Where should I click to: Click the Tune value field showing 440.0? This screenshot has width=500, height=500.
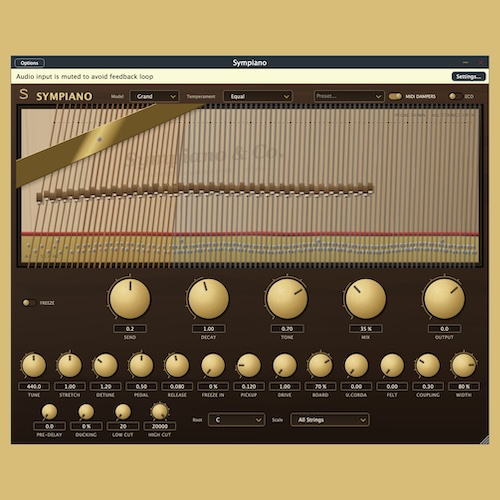[34, 387]
